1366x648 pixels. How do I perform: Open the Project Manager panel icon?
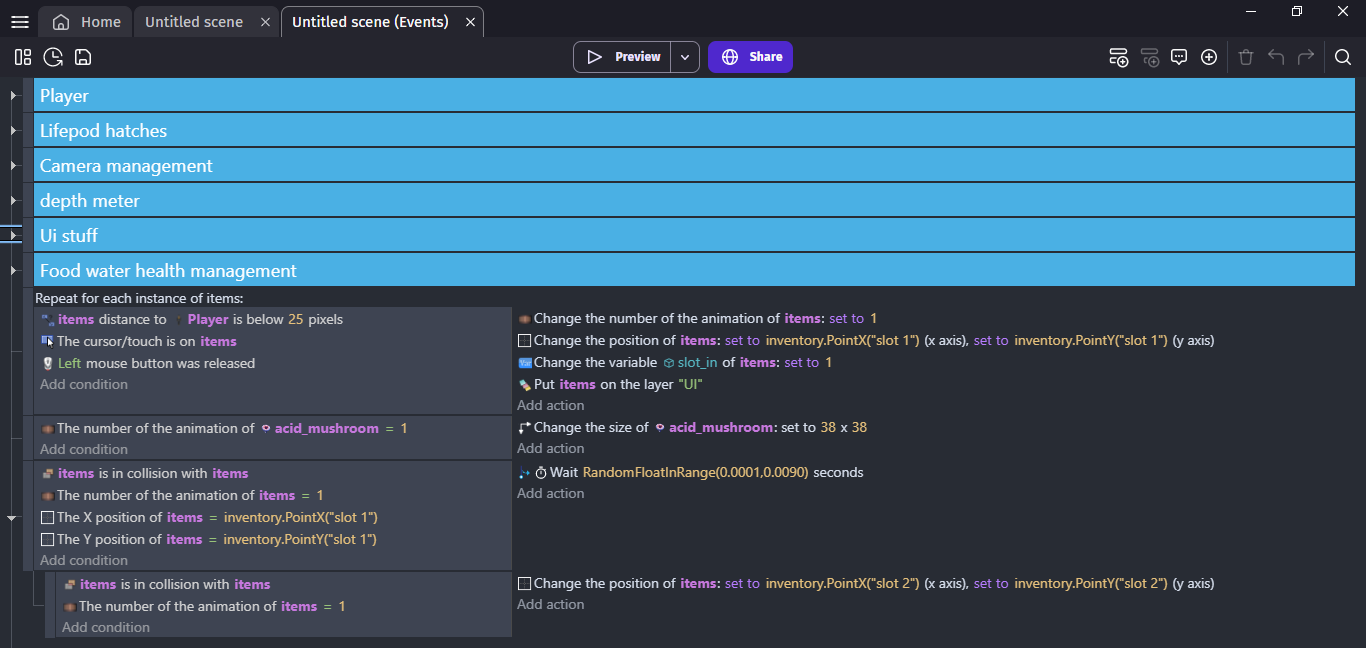click(23, 57)
